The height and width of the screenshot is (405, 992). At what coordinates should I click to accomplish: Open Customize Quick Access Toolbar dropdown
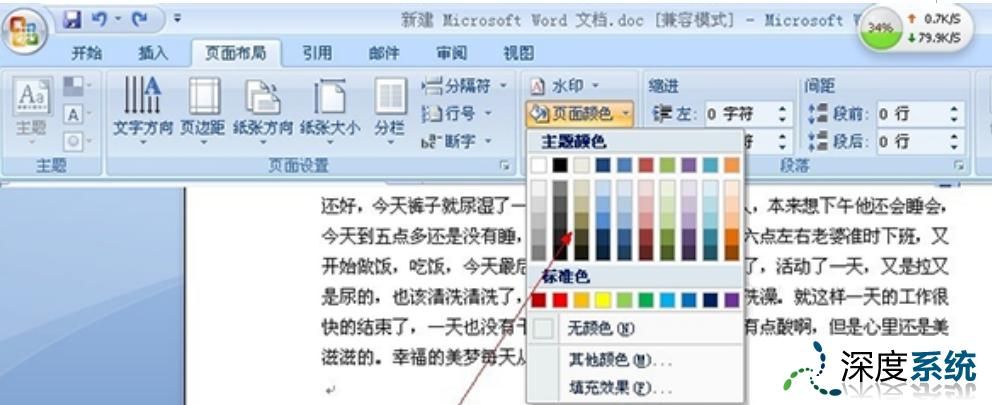(x=178, y=20)
